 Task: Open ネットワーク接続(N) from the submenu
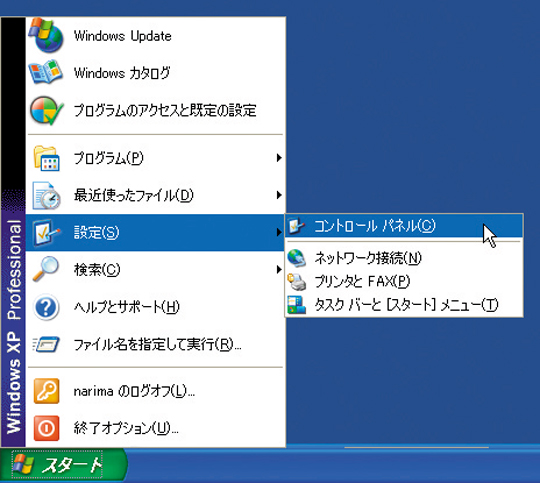[404, 258]
